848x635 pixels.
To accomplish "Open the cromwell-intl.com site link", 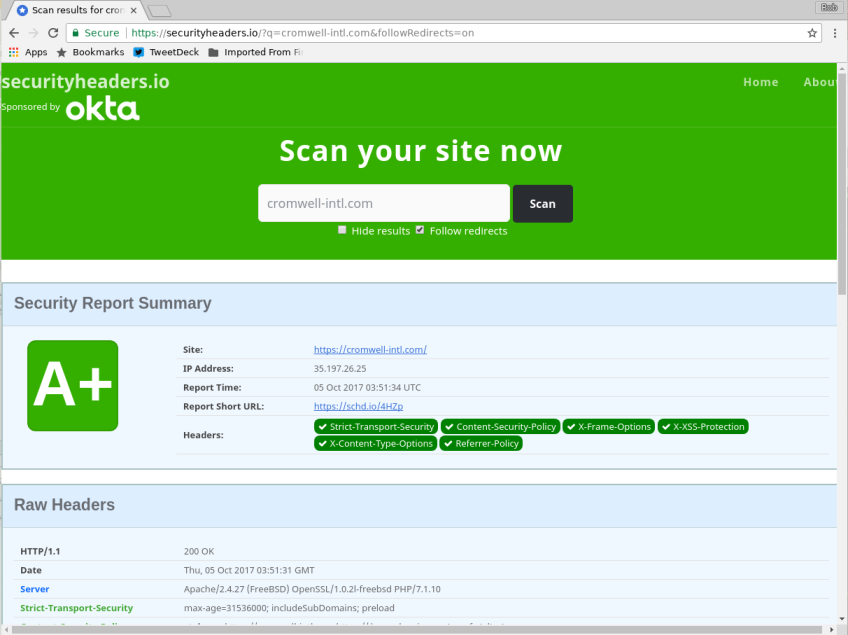I will tap(370, 349).
